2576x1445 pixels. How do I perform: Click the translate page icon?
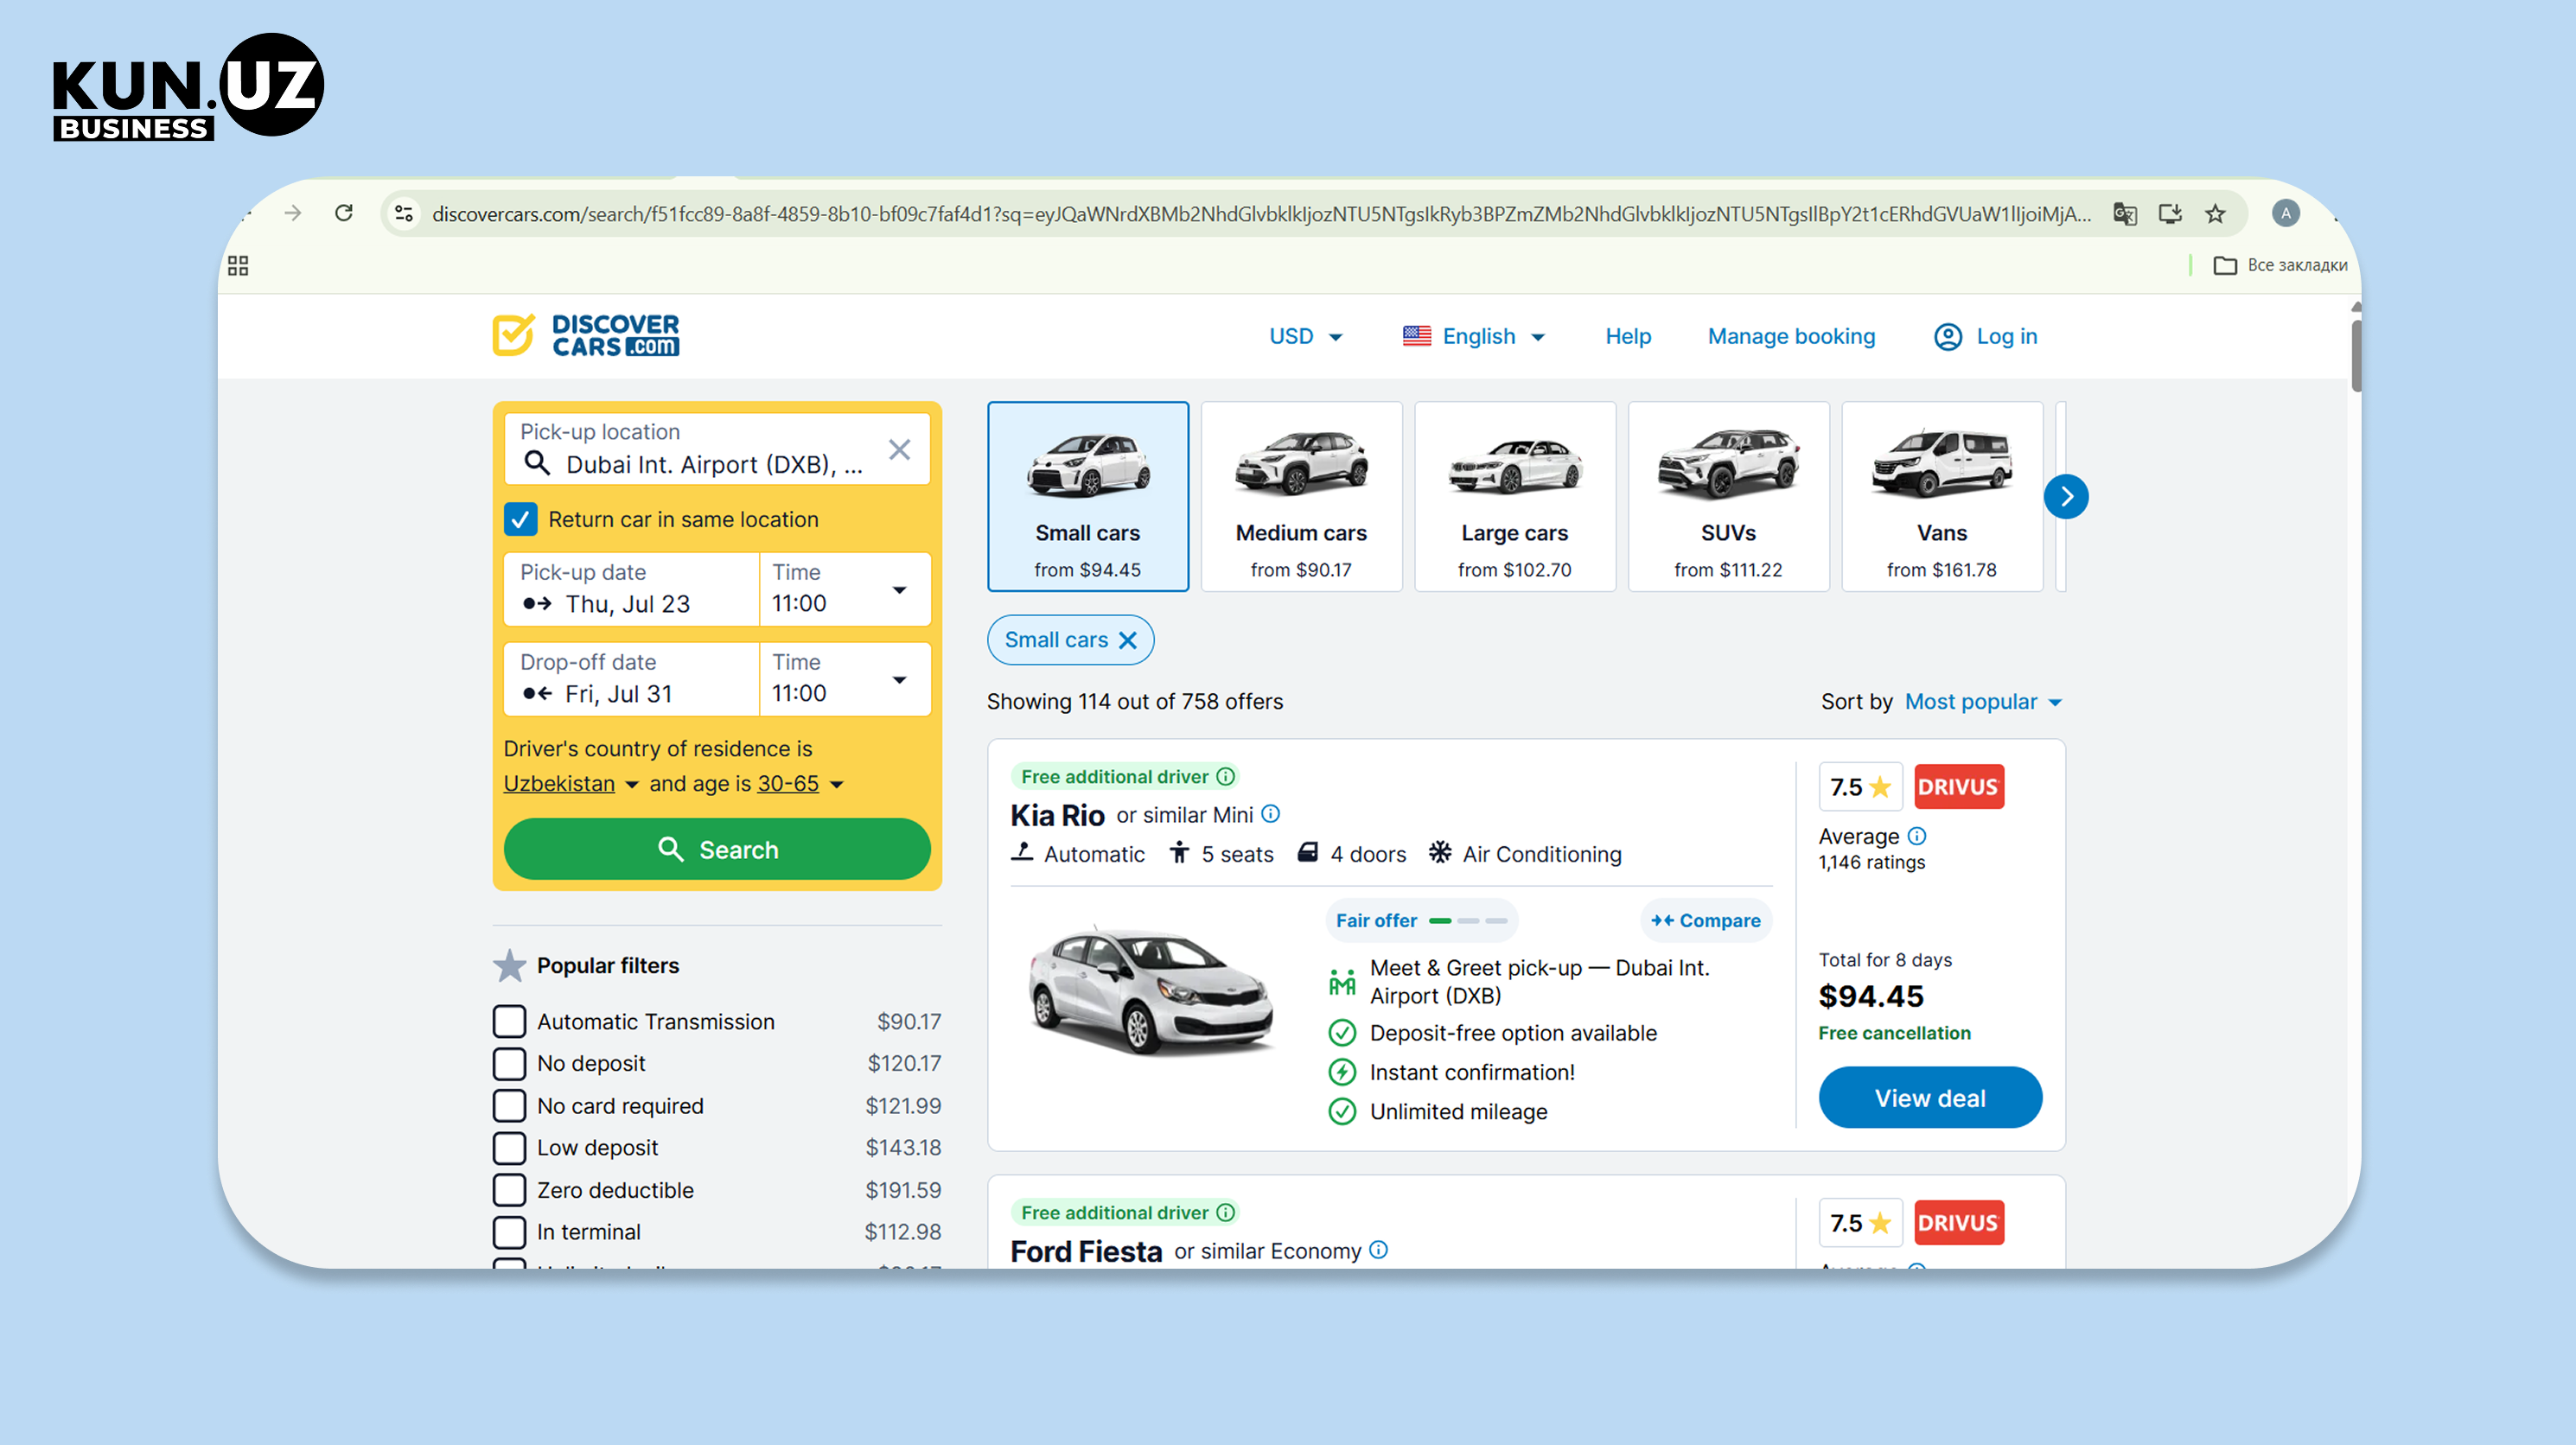[2125, 213]
